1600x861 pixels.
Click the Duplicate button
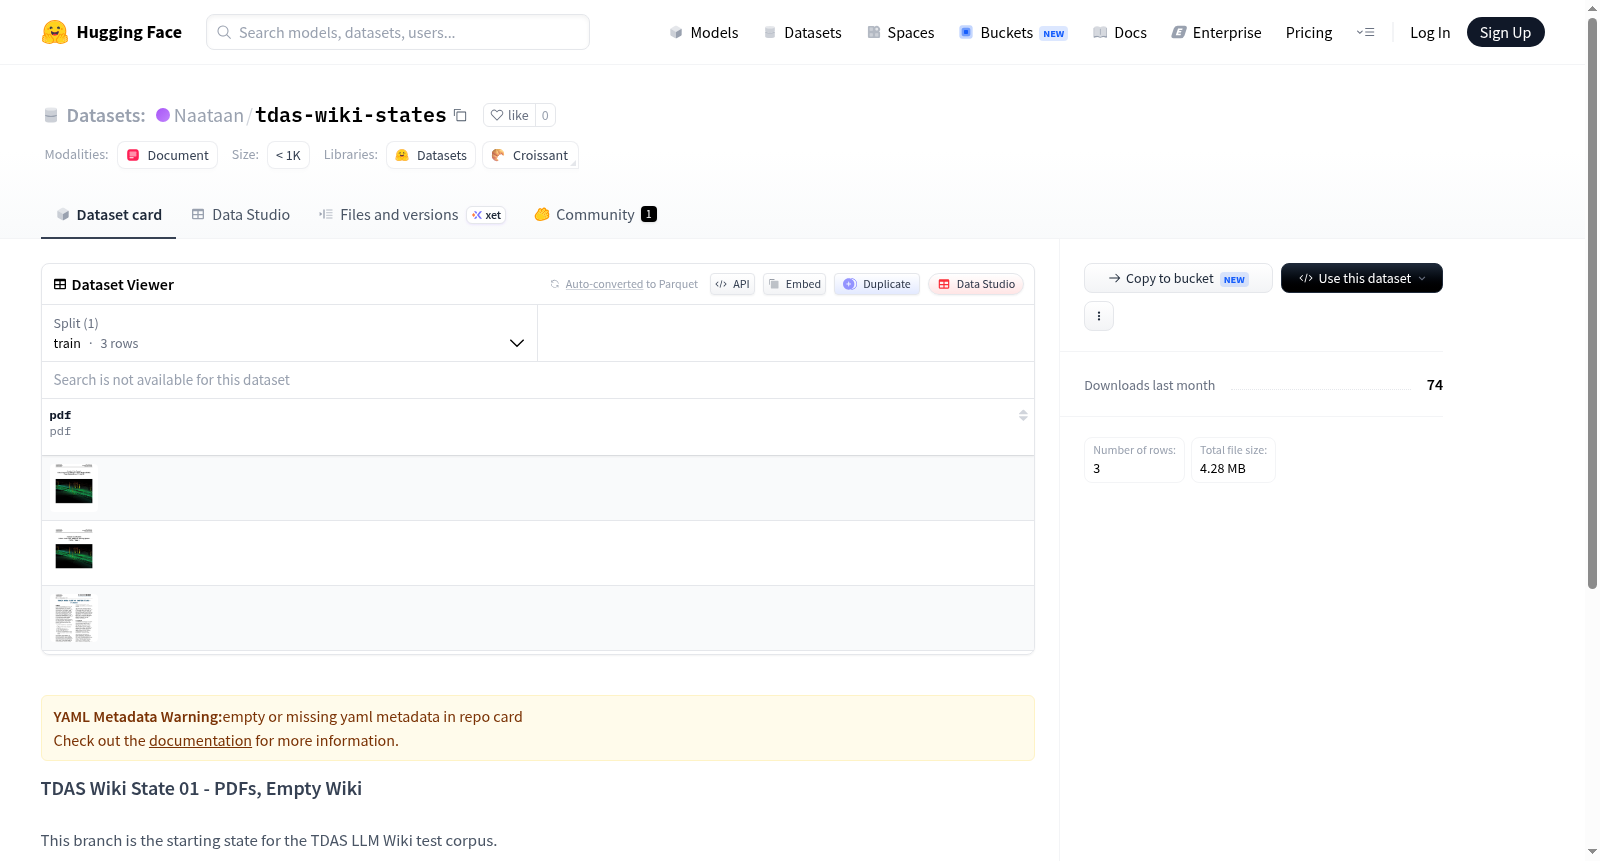point(877,284)
